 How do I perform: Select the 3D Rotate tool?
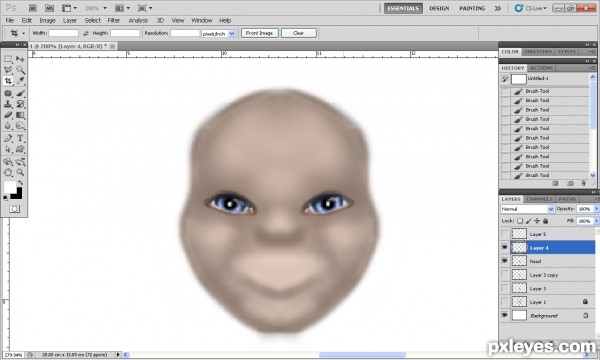tap(8, 162)
